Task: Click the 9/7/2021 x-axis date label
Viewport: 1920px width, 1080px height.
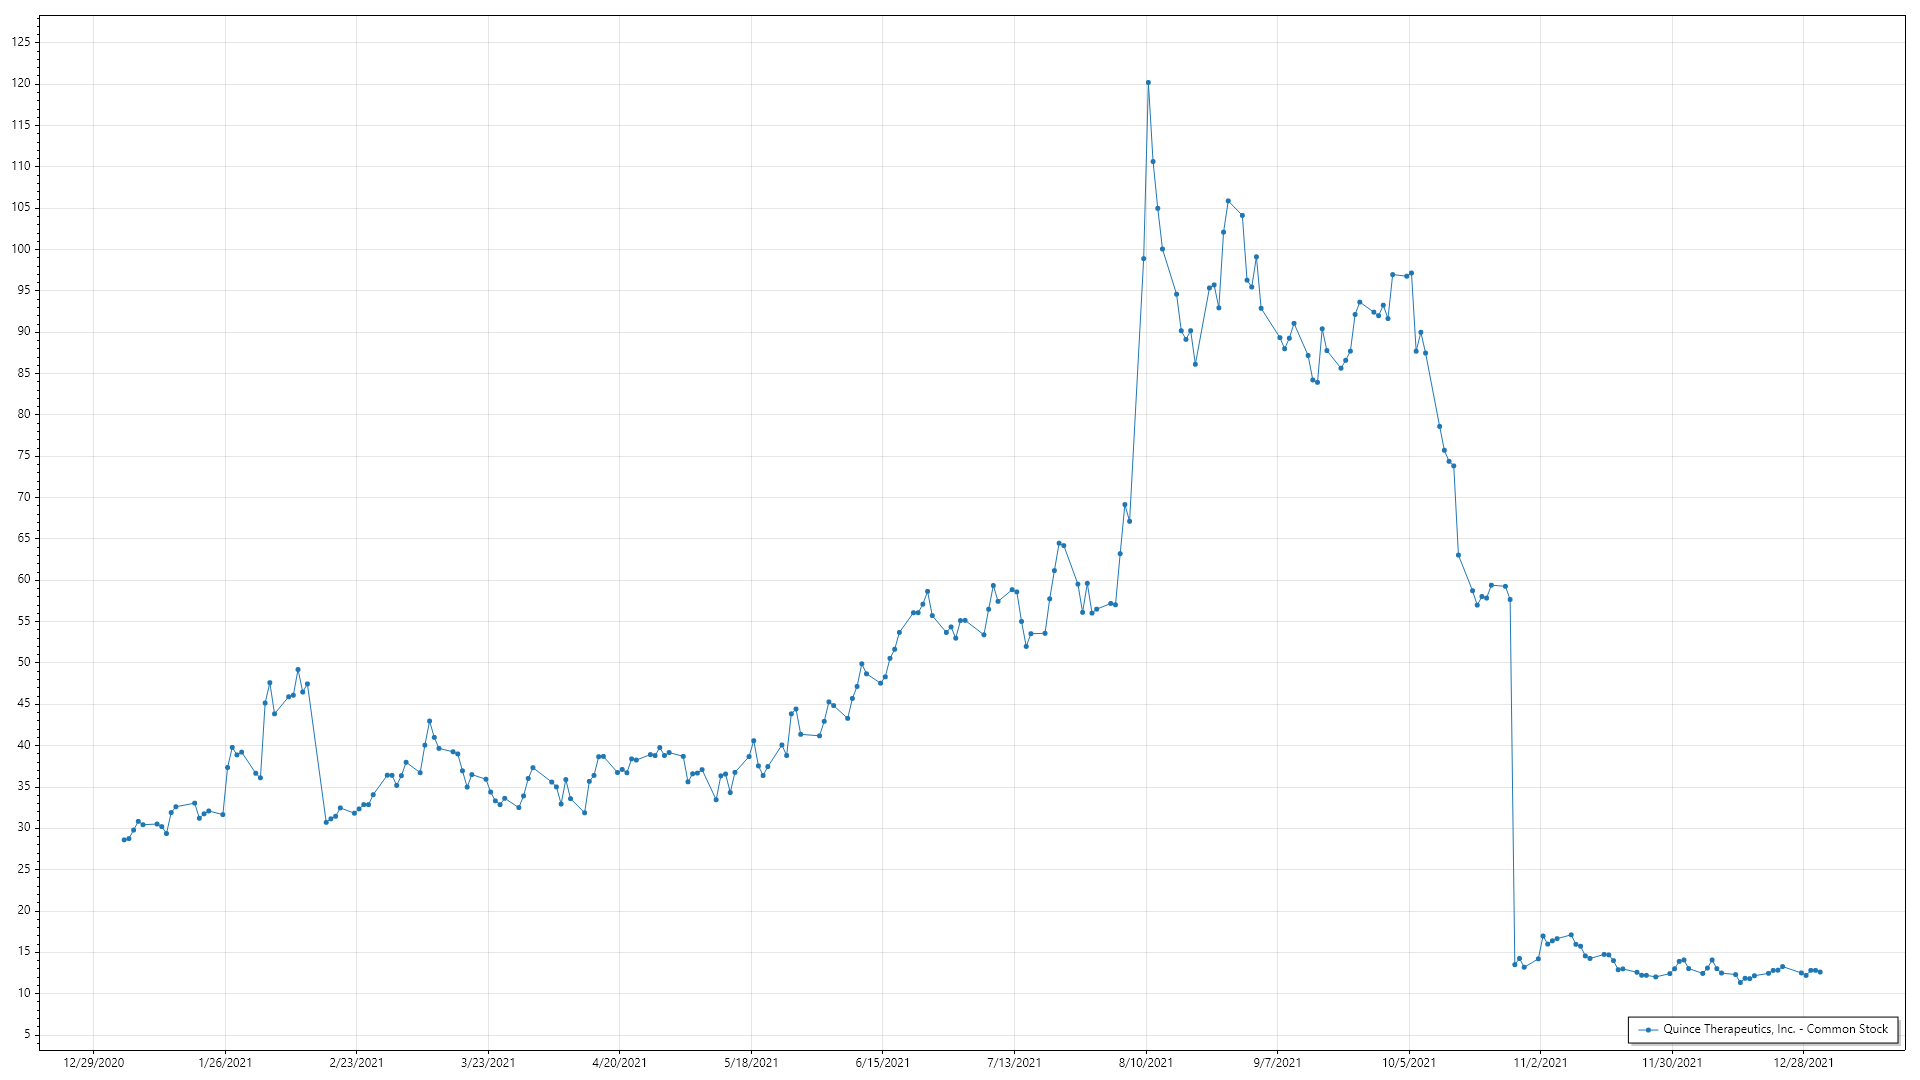Action: click(x=1277, y=1062)
